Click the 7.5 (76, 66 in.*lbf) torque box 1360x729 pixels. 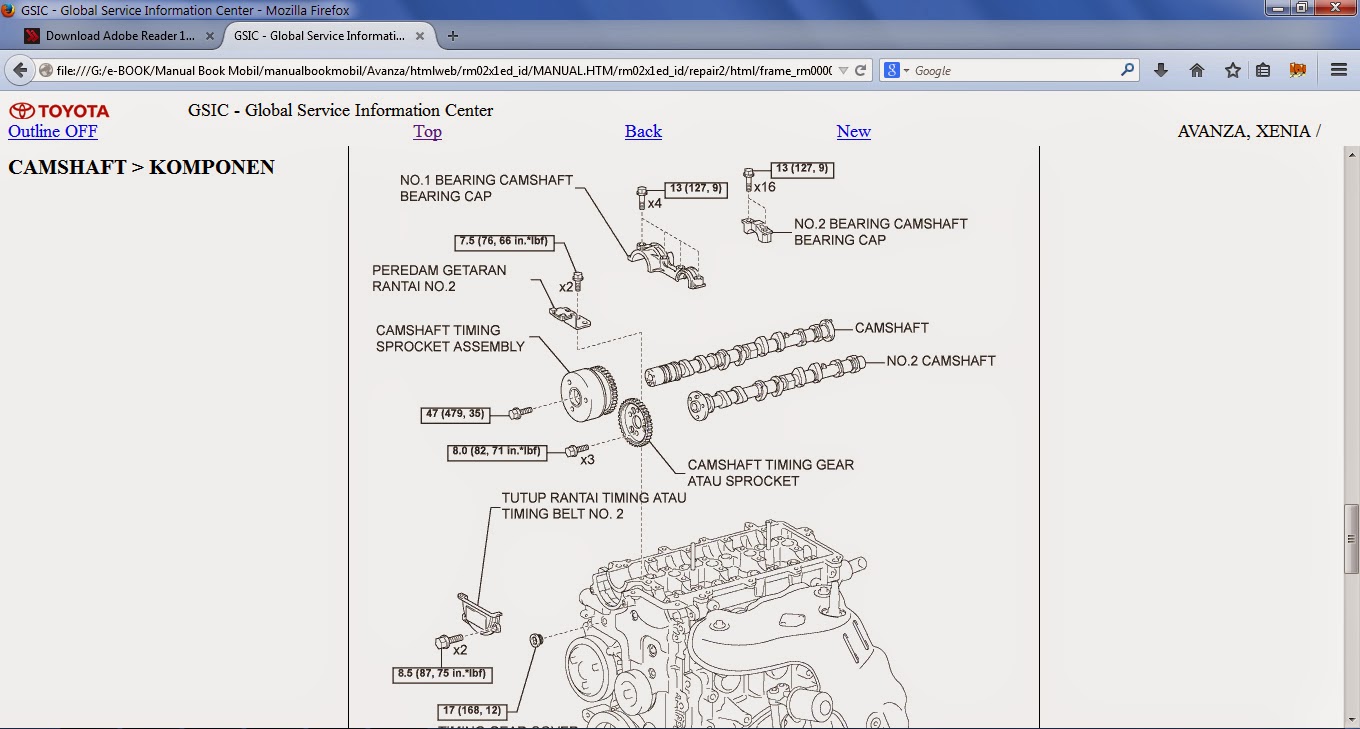pos(505,242)
